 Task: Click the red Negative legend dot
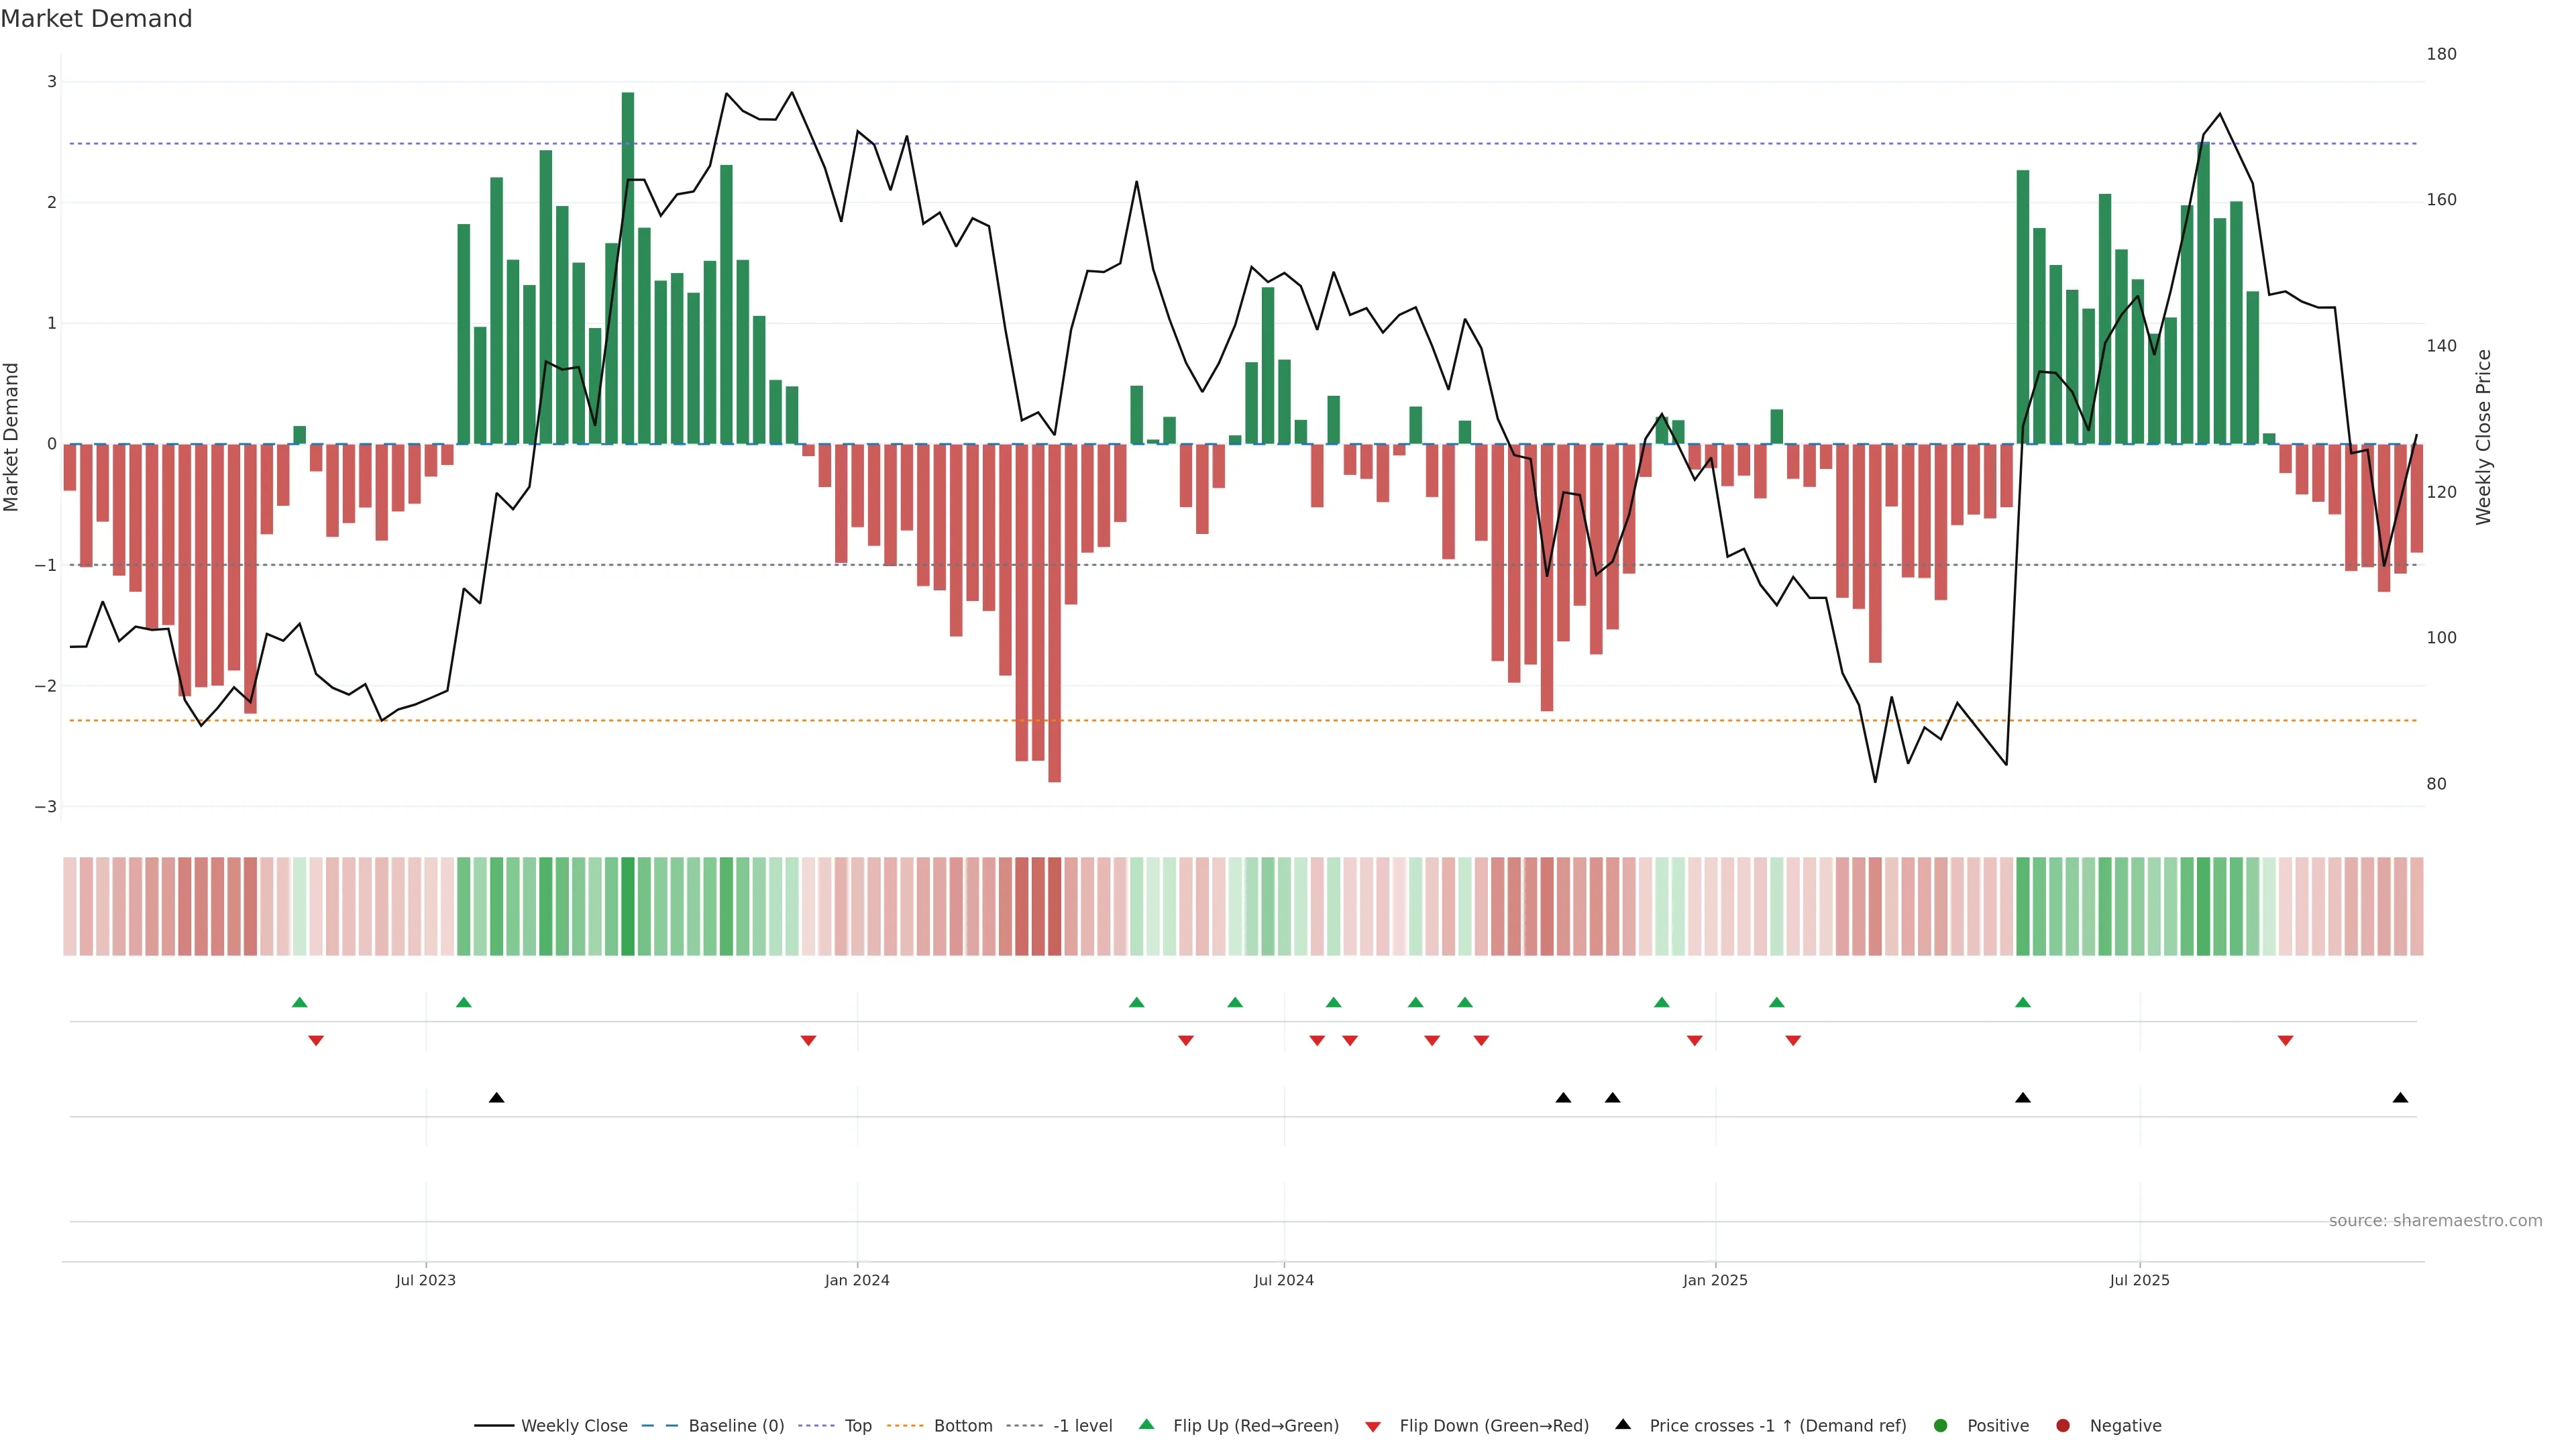[x=2063, y=1425]
